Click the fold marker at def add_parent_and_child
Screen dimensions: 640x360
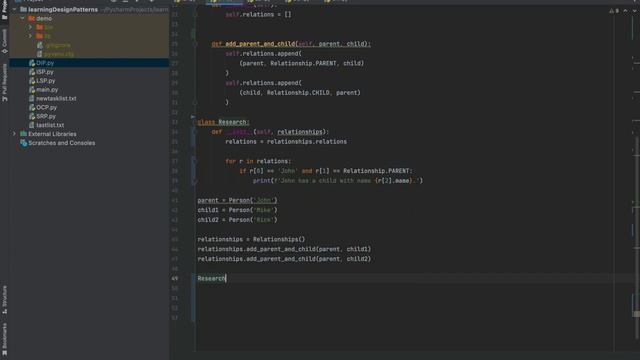pos(195,44)
